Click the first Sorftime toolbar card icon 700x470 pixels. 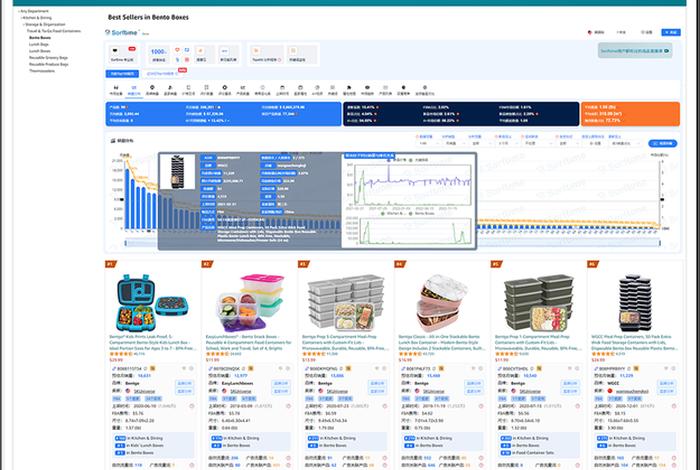click(116, 52)
